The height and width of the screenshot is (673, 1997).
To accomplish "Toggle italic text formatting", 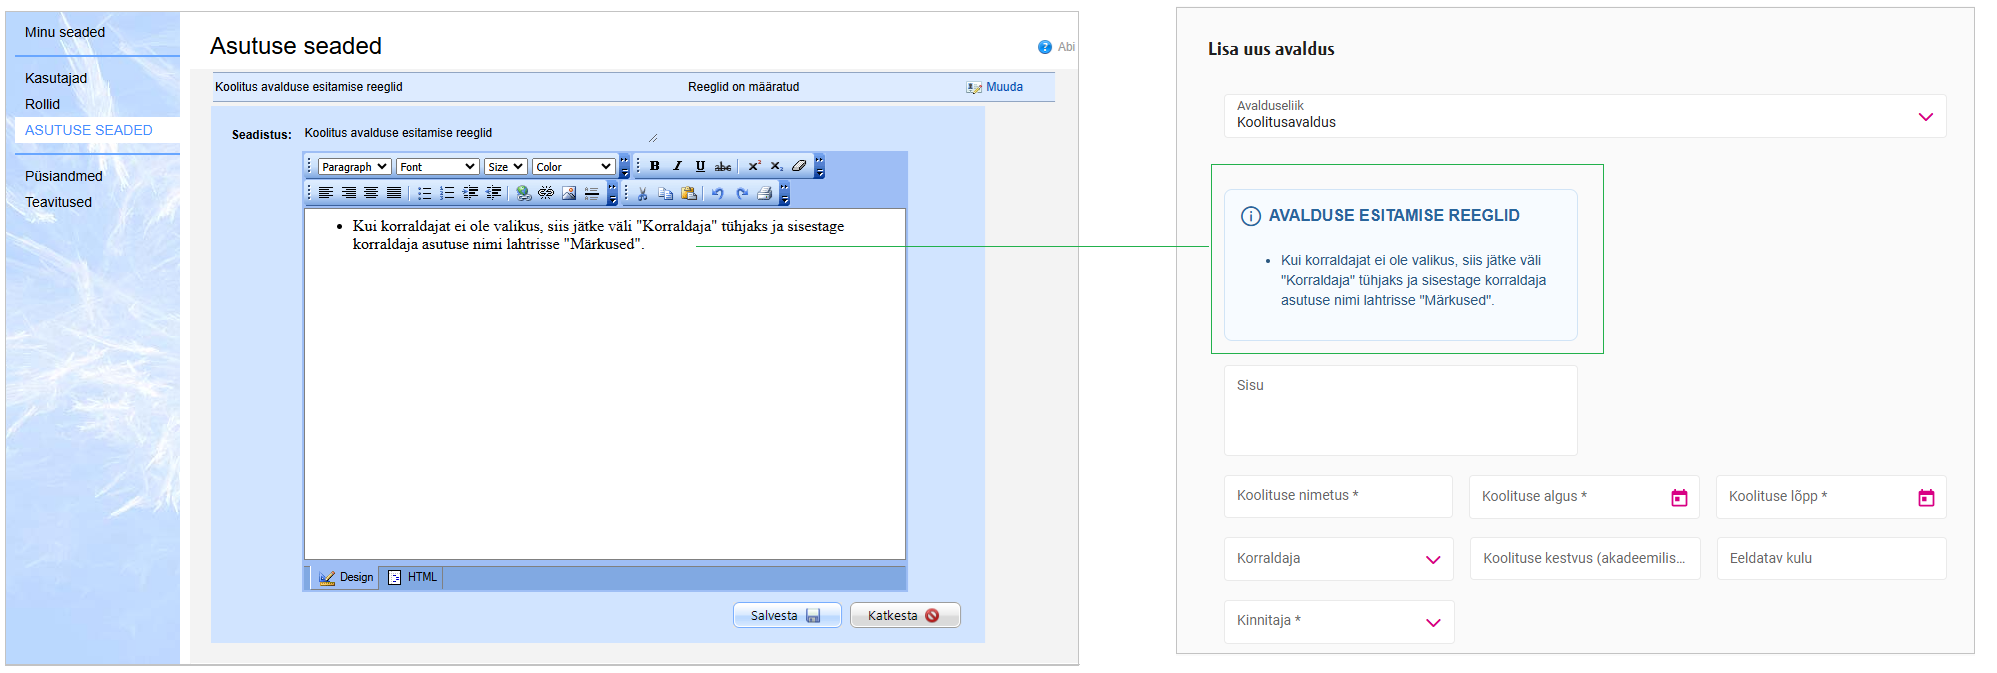I will [677, 166].
